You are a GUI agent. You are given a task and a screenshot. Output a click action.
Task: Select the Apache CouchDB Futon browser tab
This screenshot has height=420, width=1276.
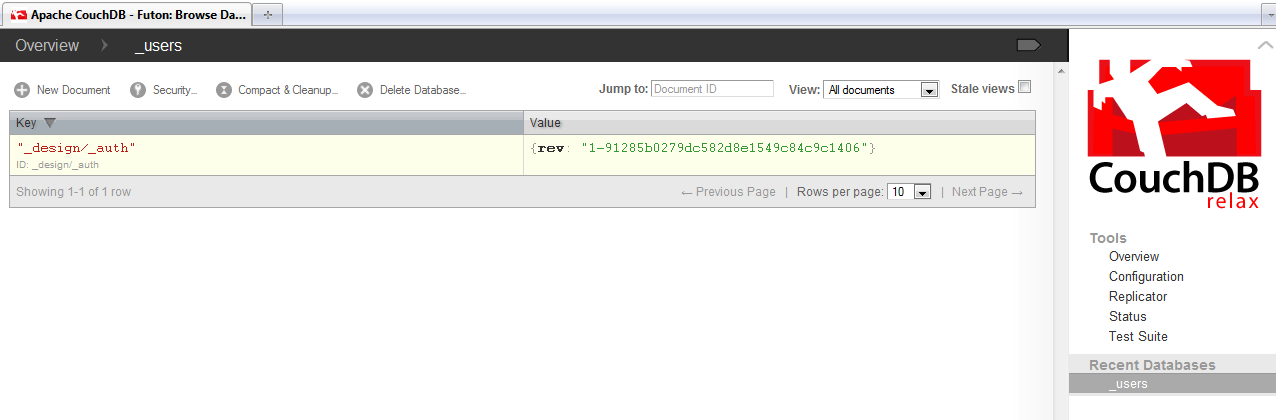point(128,14)
